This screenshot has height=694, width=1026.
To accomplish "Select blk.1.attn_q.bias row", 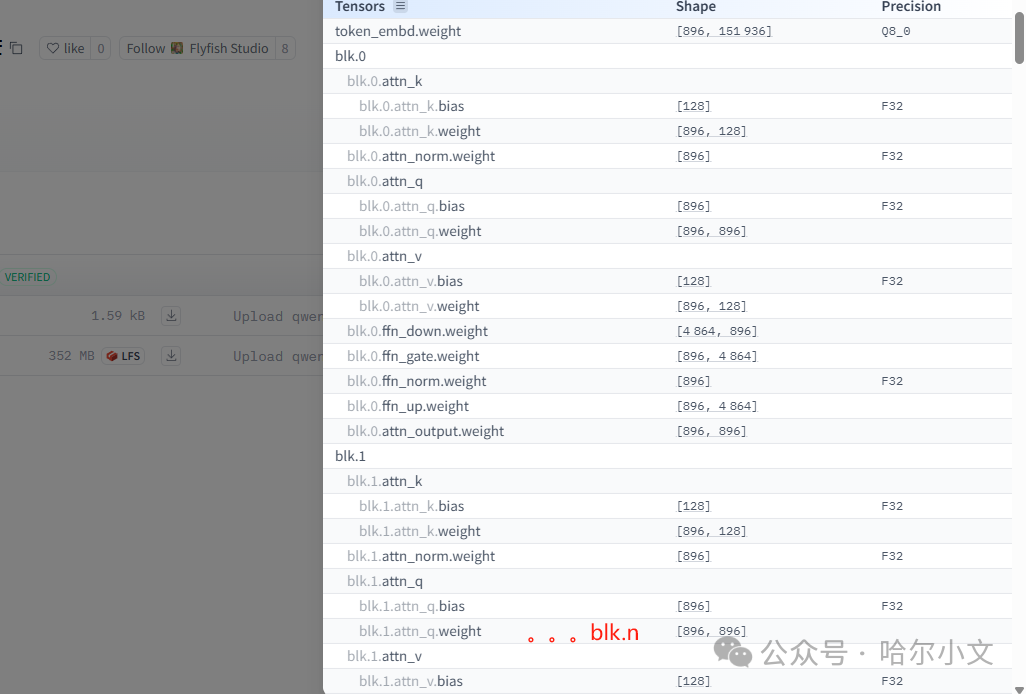I will [x=667, y=606].
